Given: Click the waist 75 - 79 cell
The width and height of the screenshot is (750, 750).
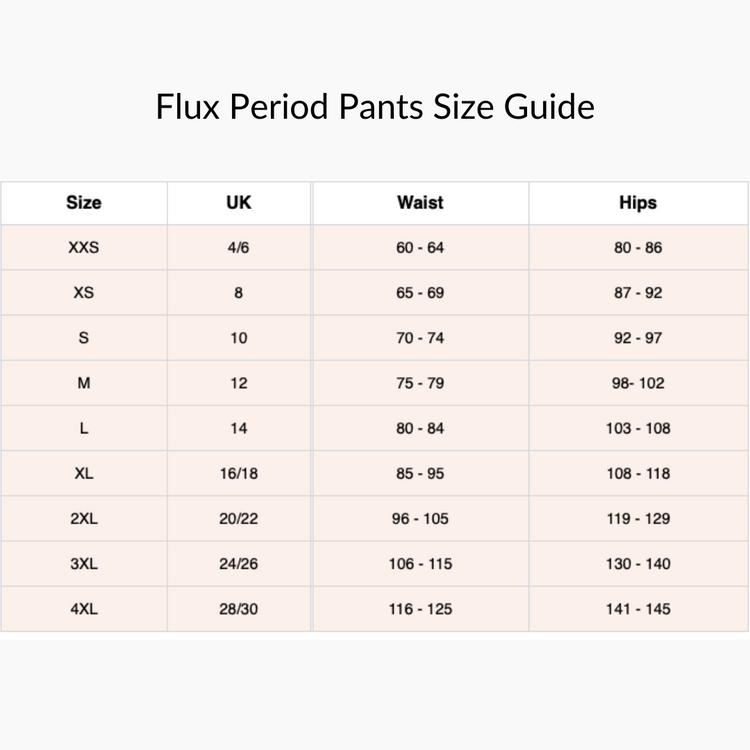Looking at the screenshot, I should coord(420,383).
